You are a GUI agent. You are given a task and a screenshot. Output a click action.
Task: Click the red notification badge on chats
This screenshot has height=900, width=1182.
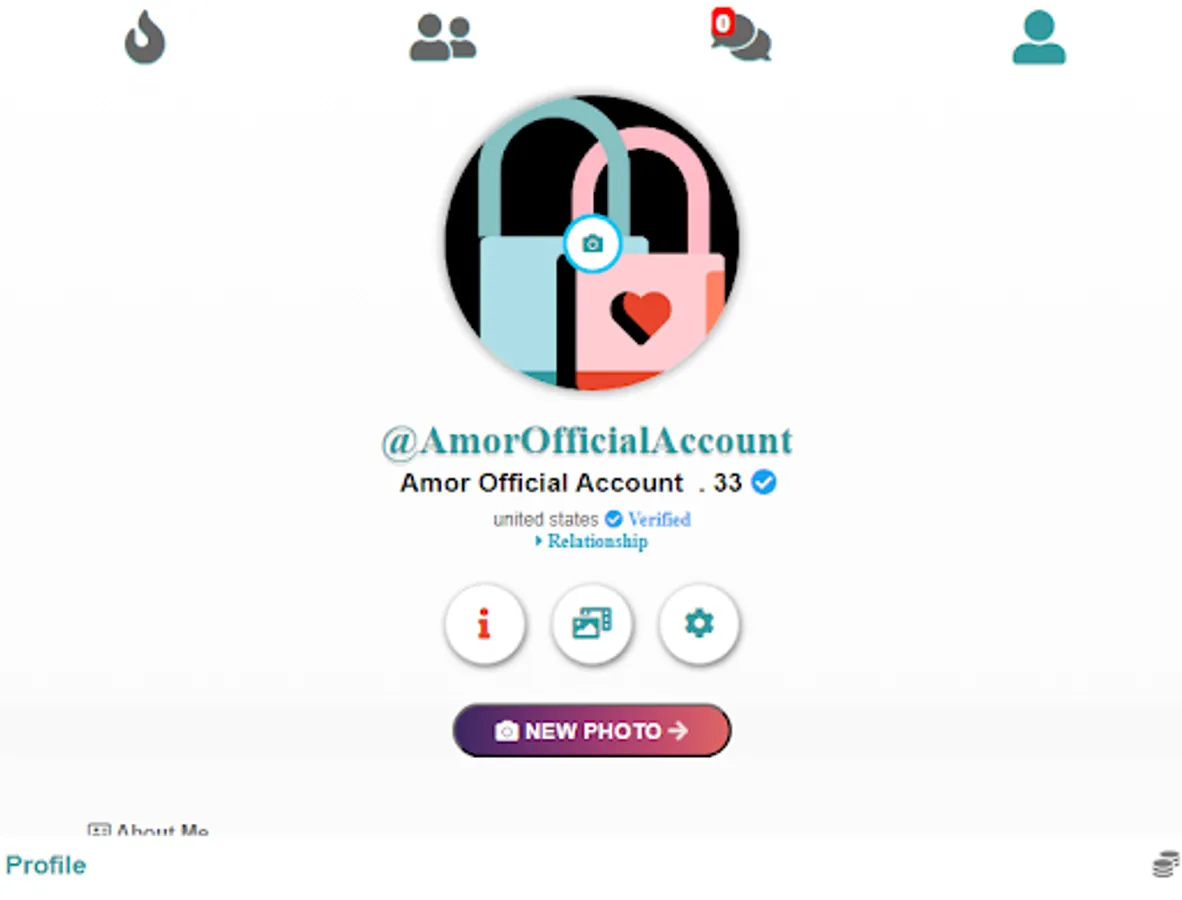pos(723,23)
